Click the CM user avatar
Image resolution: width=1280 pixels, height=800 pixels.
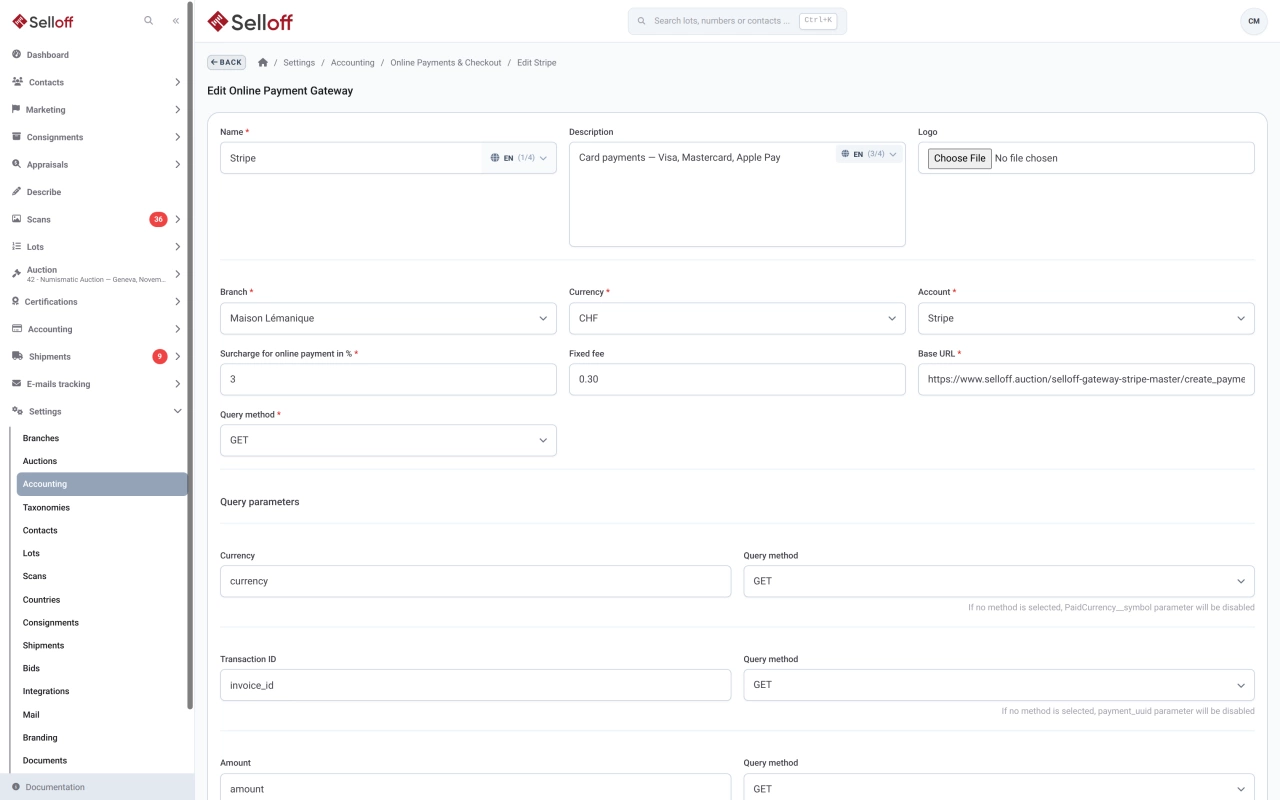pyautogui.click(x=1253, y=21)
